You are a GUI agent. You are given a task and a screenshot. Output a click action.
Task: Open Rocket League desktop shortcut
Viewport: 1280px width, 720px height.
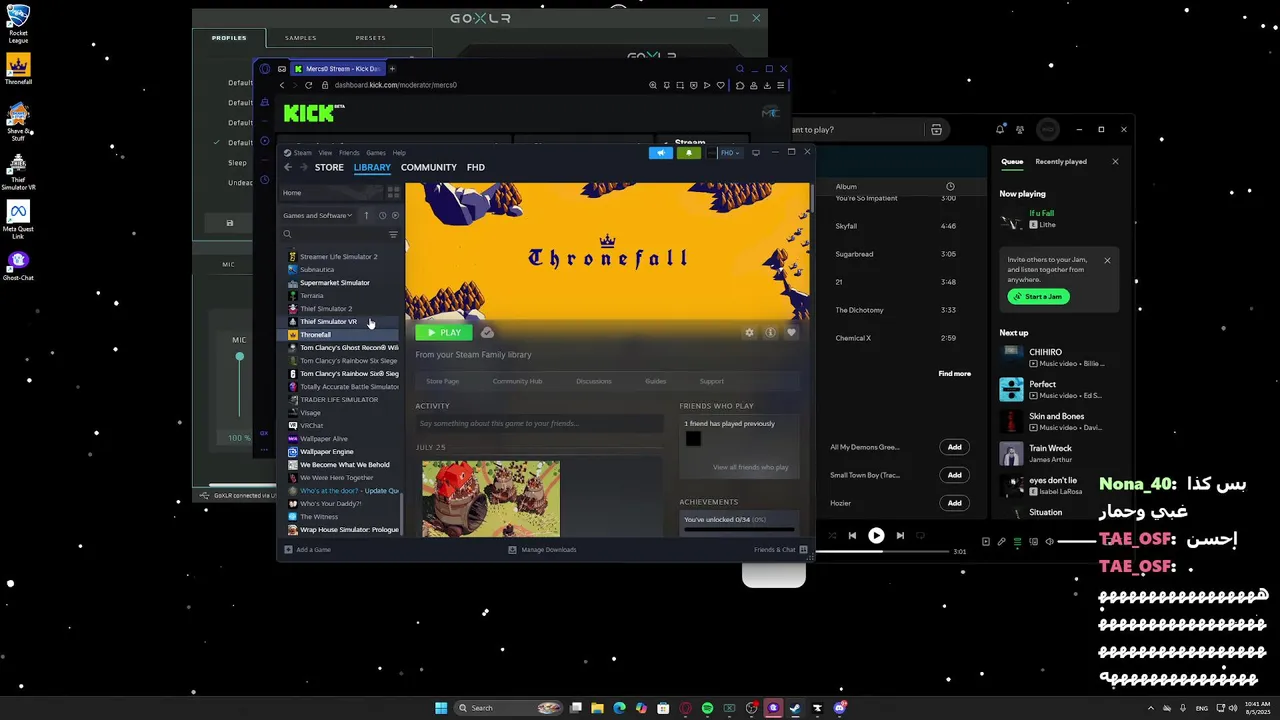[x=18, y=24]
